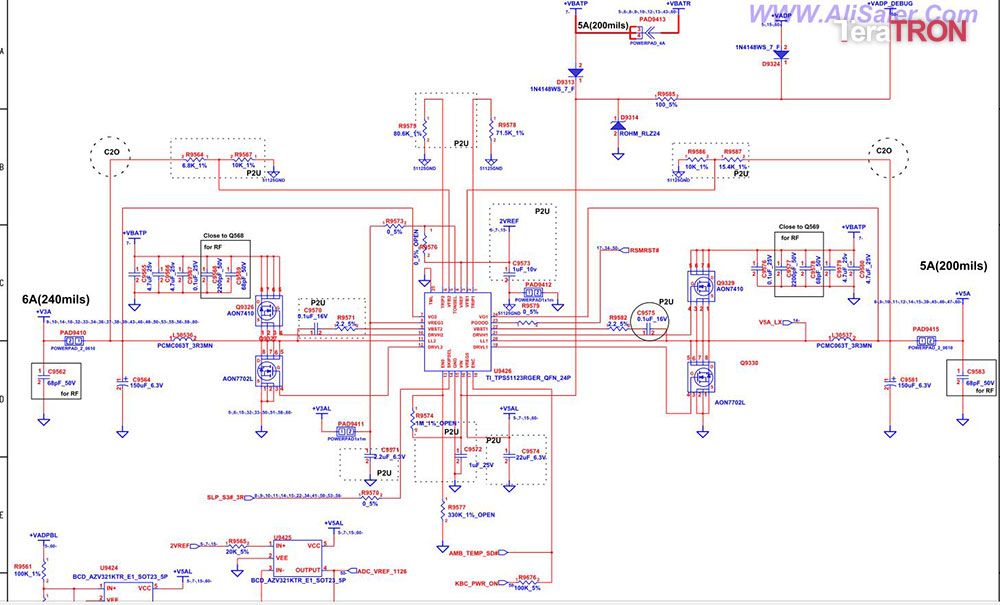Click the +V5A rail label
Viewport: 1000px width, 605px height.
[962, 293]
